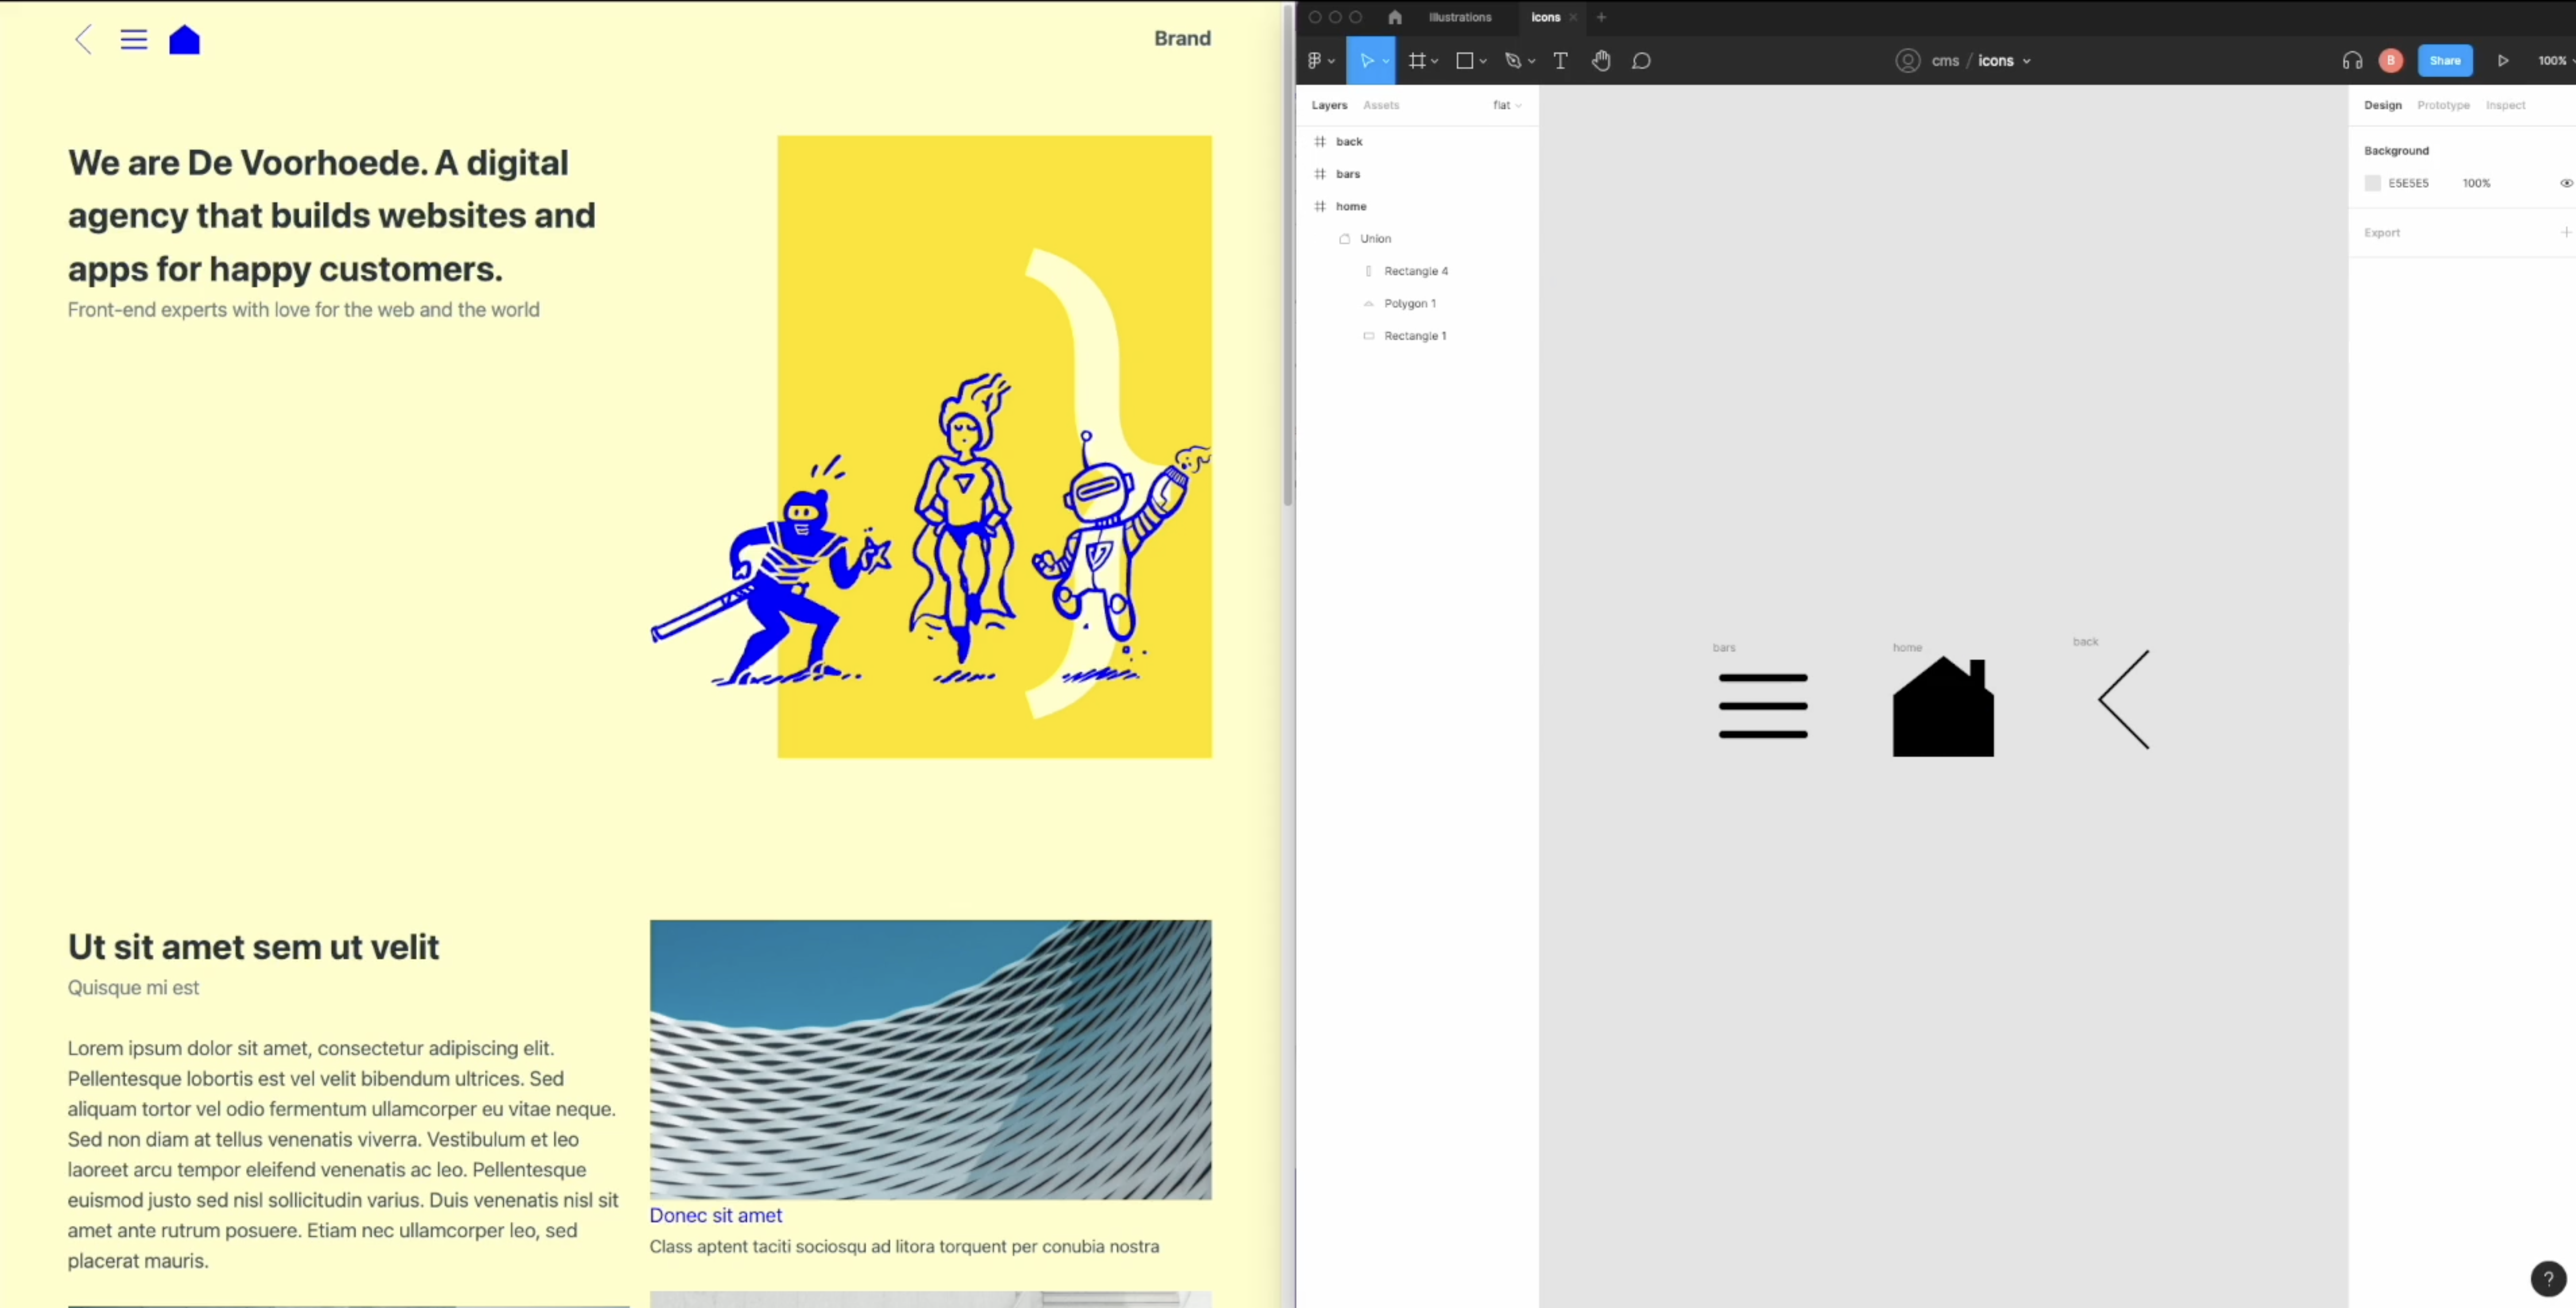Switch to the Prototype tab

[2444, 105]
